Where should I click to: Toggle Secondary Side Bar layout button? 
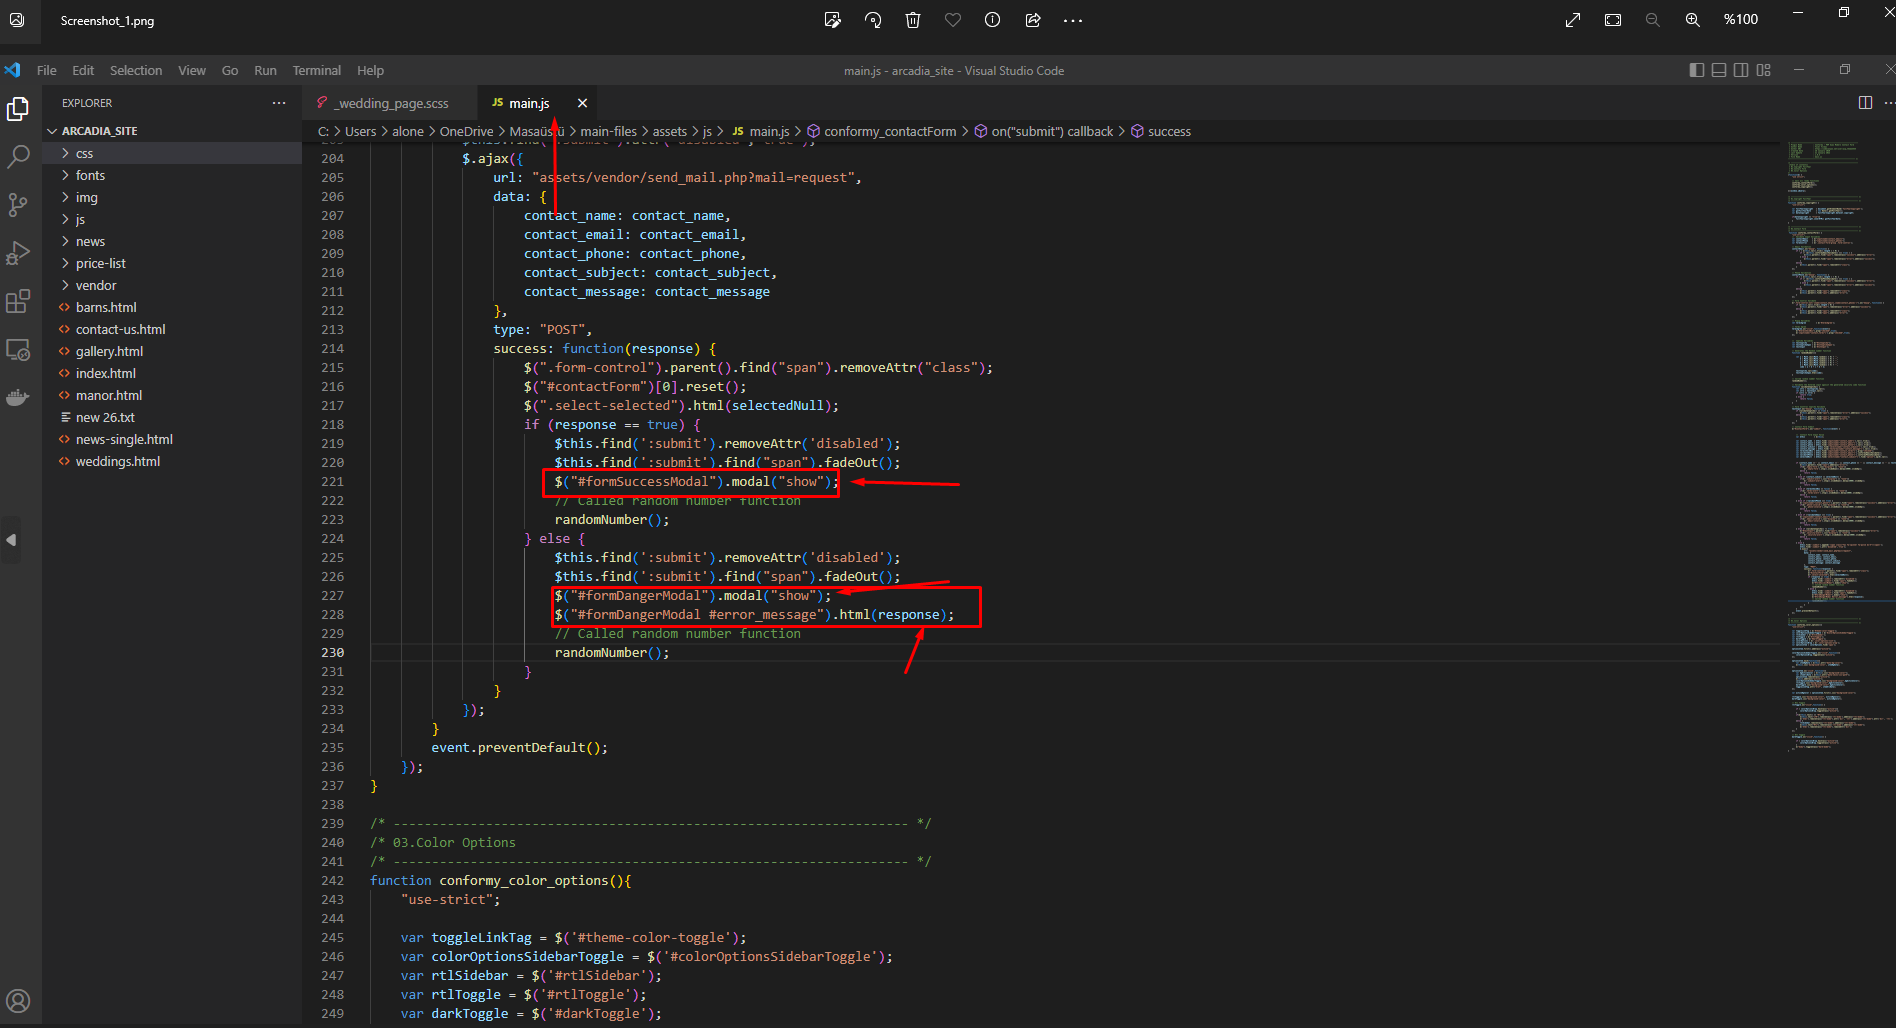pyautogui.click(x=1741, y=70)
